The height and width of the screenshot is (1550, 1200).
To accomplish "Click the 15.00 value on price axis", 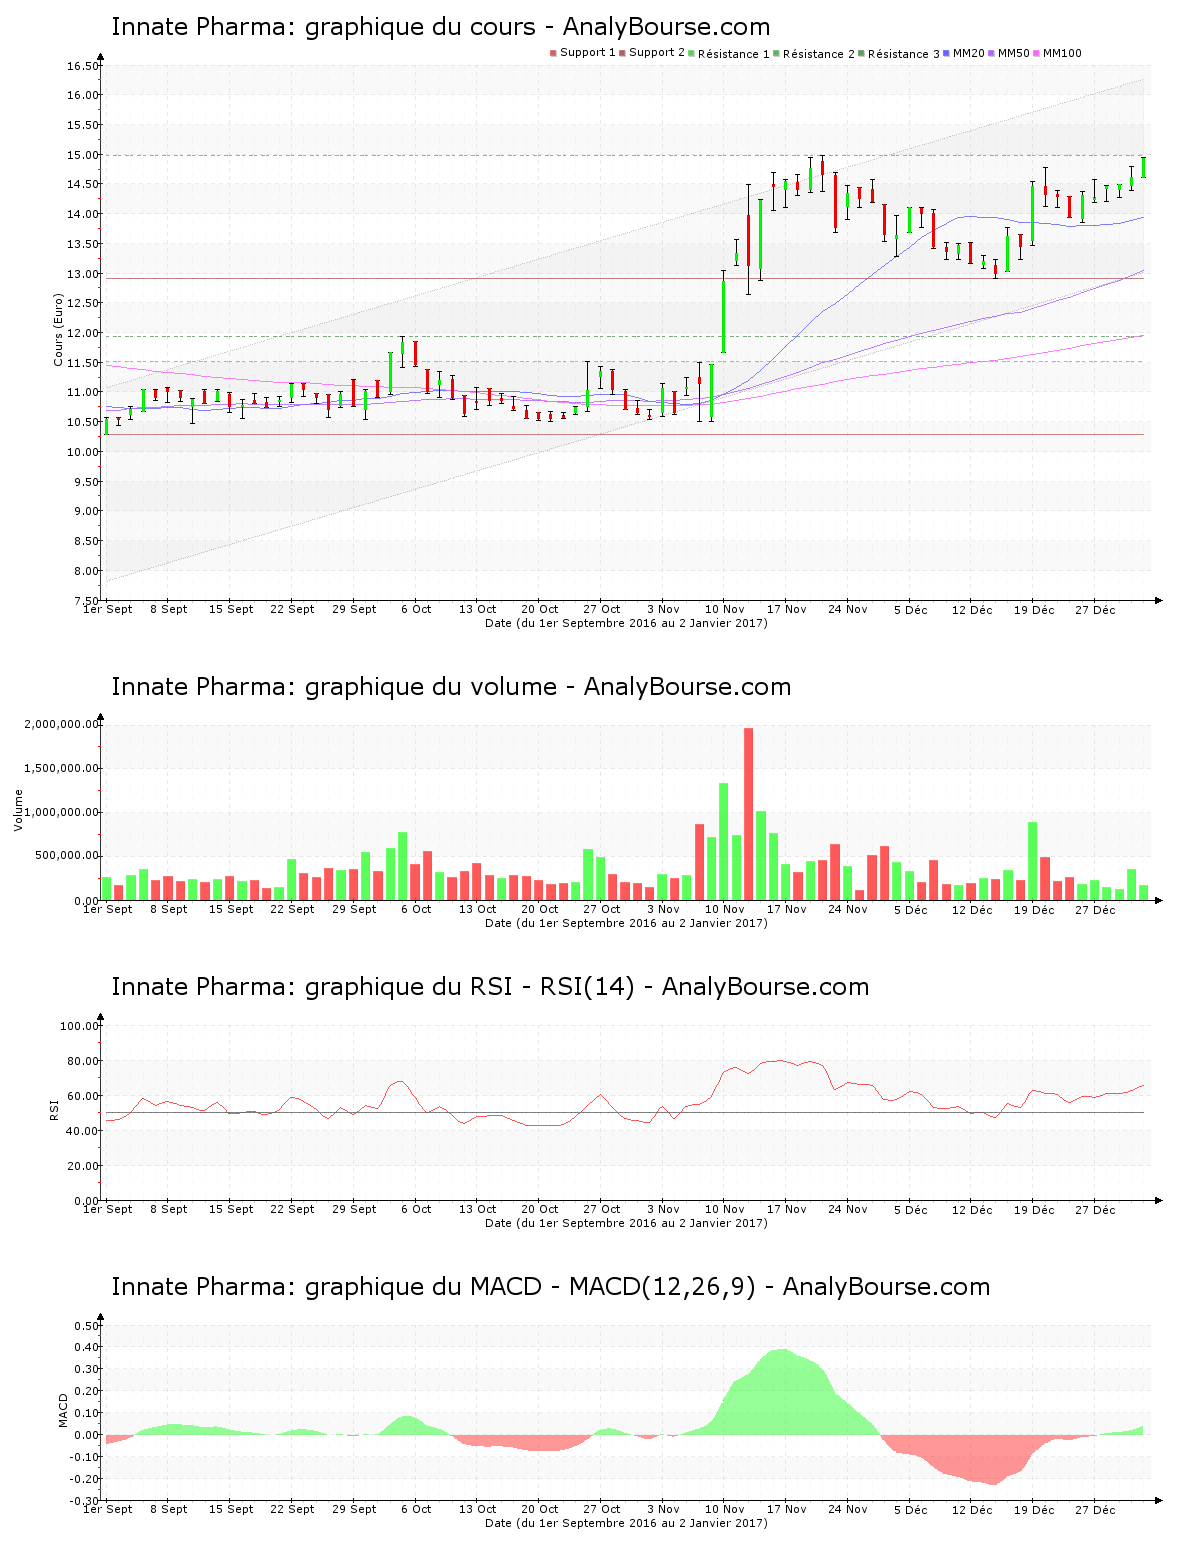I will point(82,155).
